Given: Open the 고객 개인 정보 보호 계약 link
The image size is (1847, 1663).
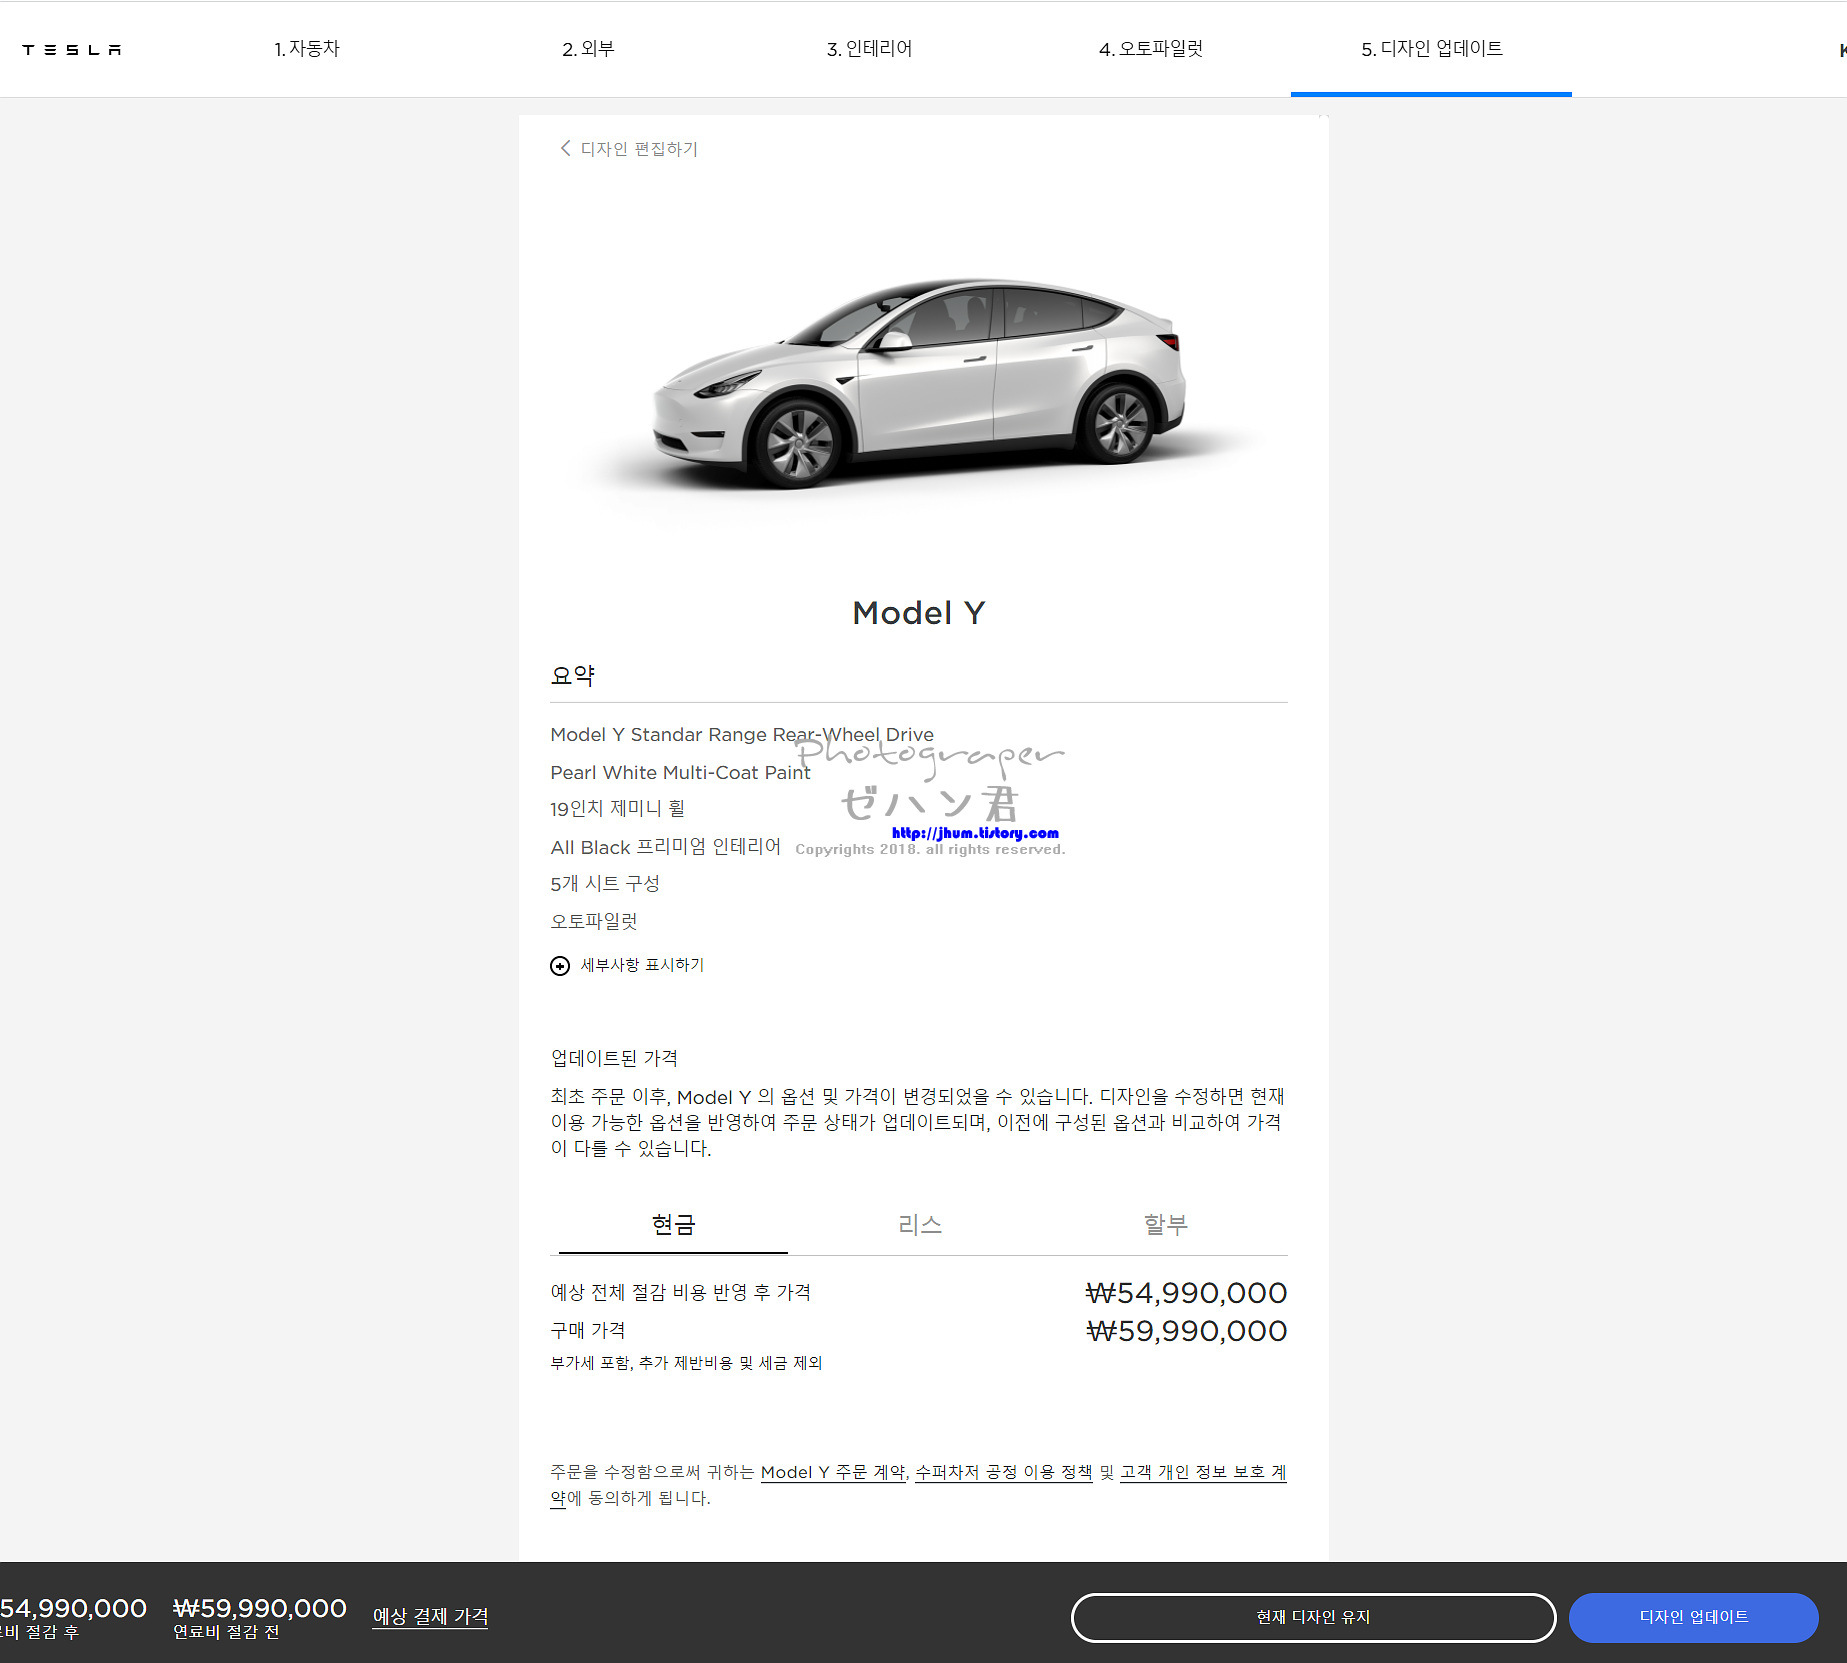Looking at the screenshot, I should click(1203, 1472).
